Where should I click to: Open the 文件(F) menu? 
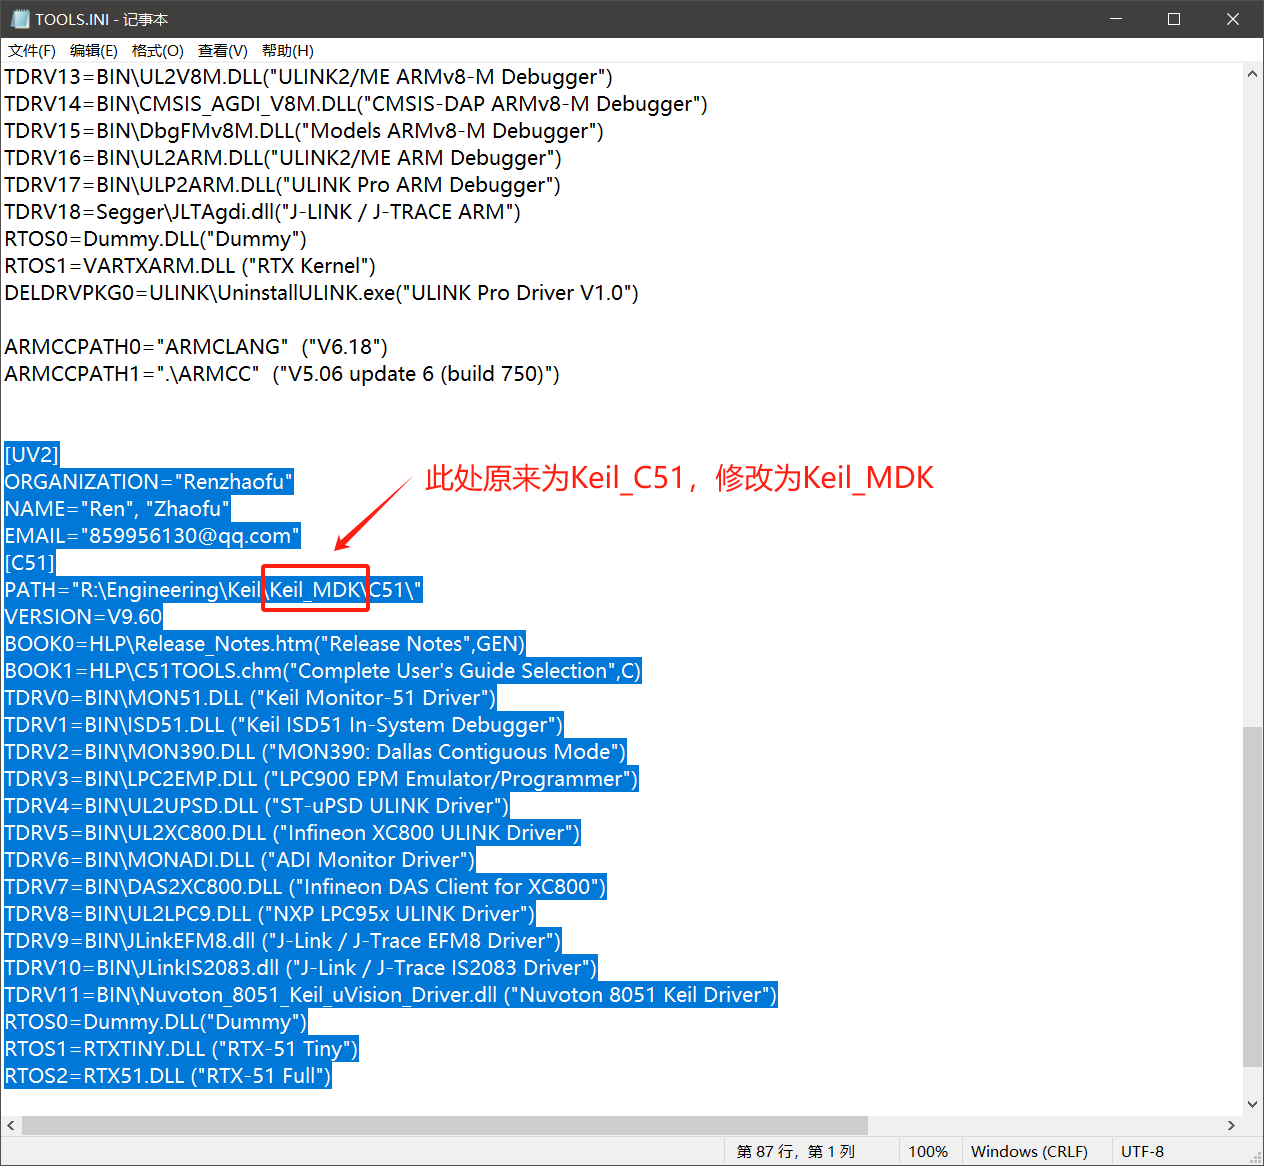[x=32, y=51]
